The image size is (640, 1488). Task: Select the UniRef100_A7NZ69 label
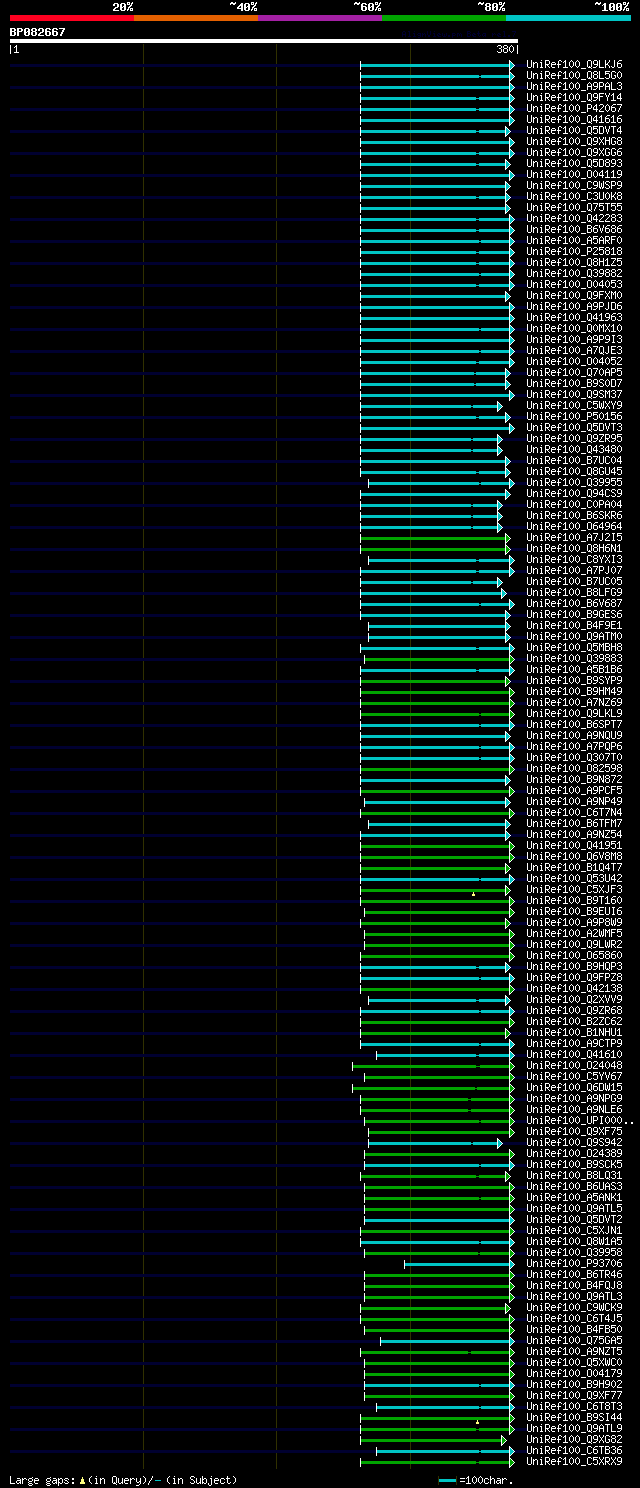point(574,703)
